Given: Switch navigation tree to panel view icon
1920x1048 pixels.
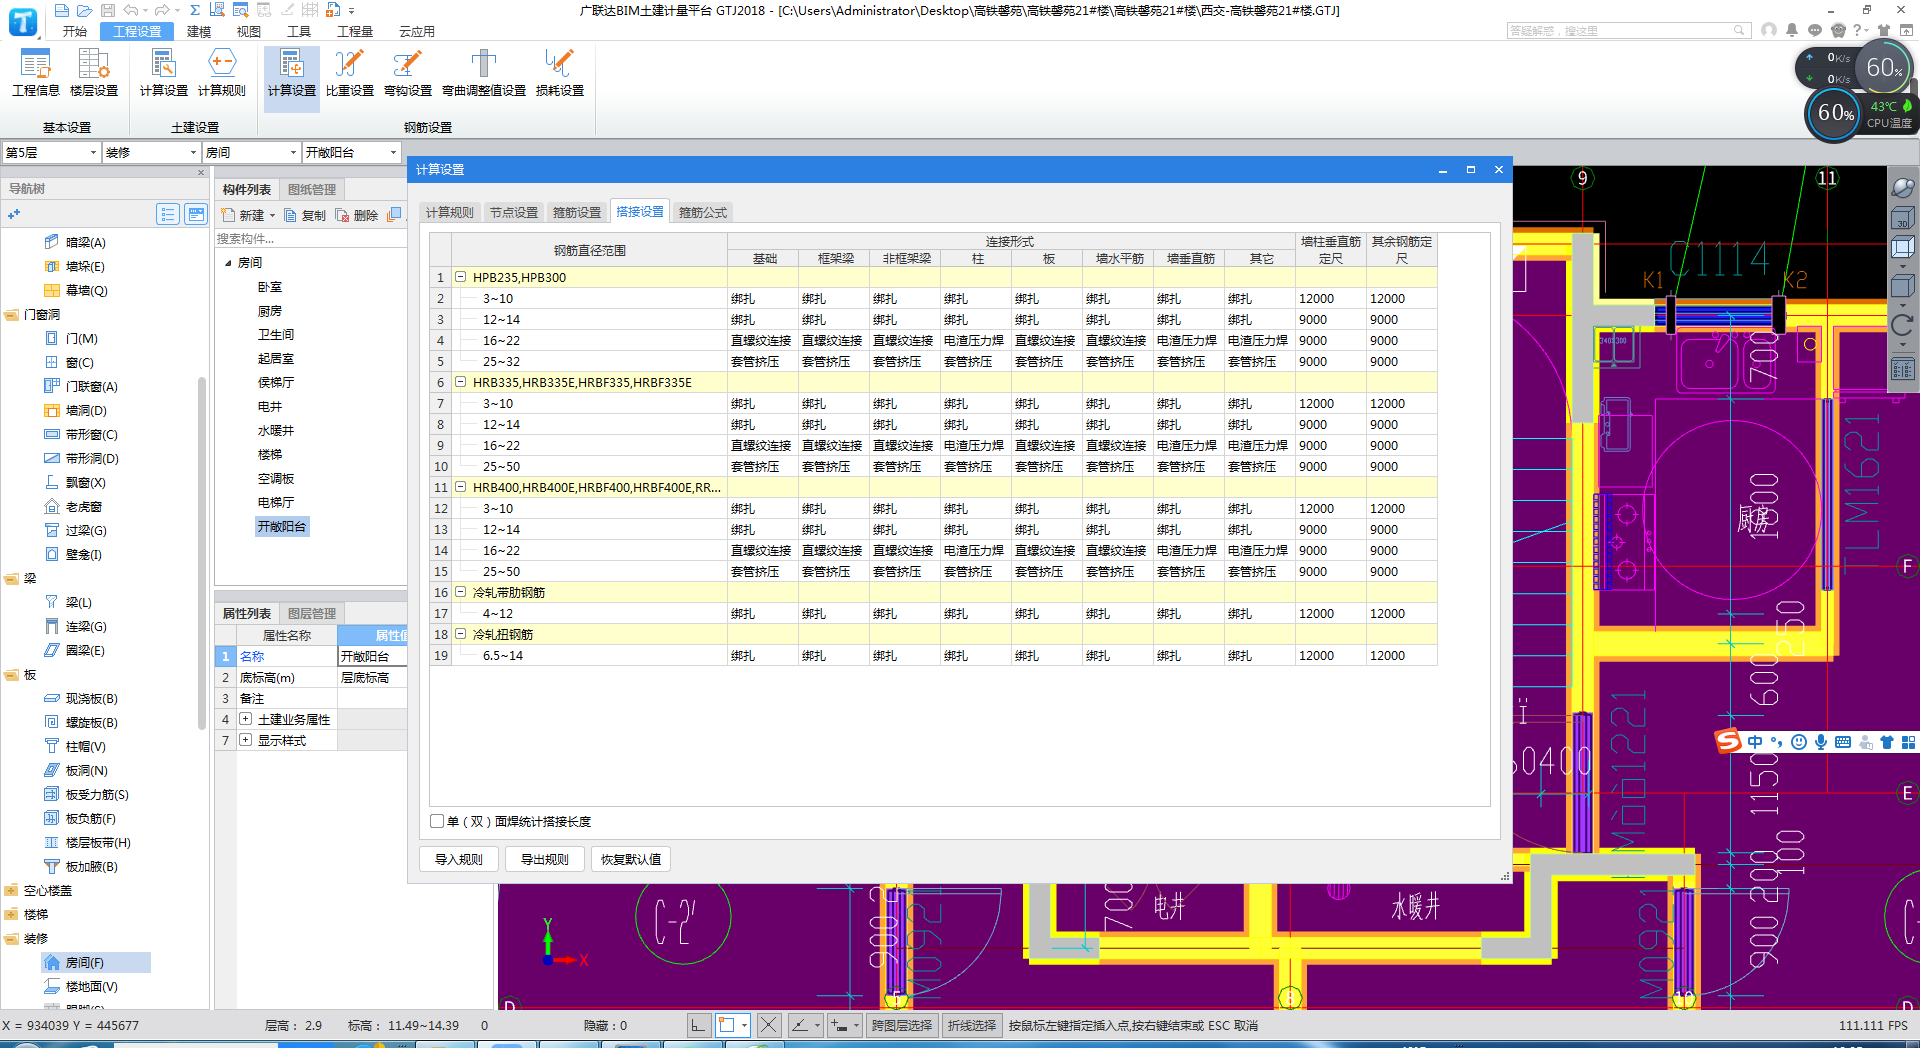Looking at the screenshot, I should [196, 214].
